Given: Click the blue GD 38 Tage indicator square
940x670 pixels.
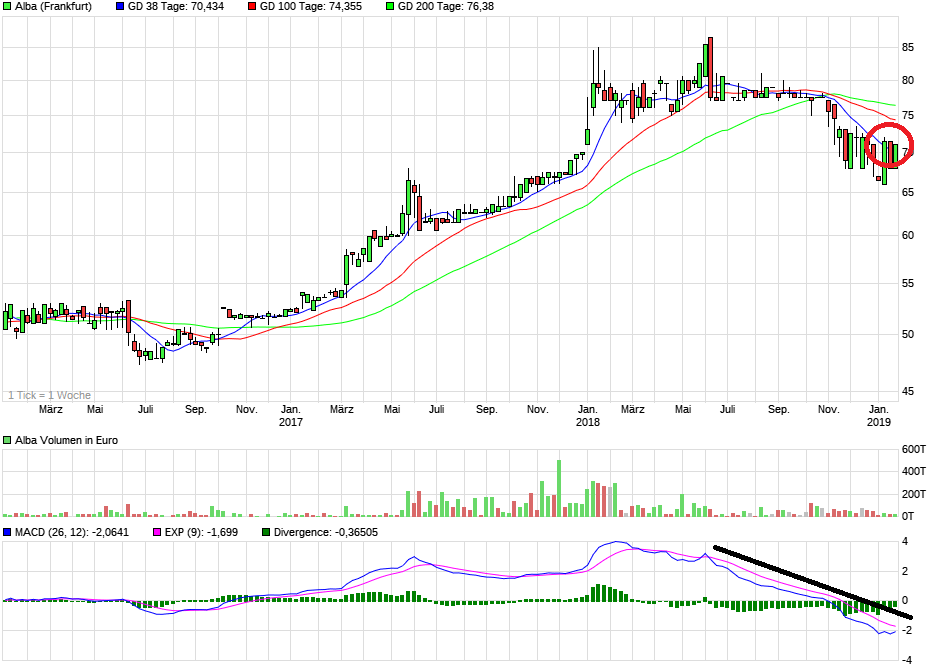Looking at the screenshot, I should (x=120, y=8).
